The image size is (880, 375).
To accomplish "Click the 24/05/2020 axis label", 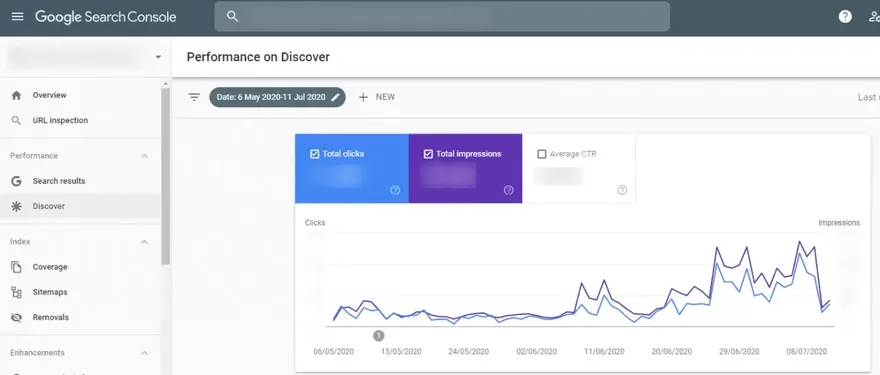I will 469,351.
